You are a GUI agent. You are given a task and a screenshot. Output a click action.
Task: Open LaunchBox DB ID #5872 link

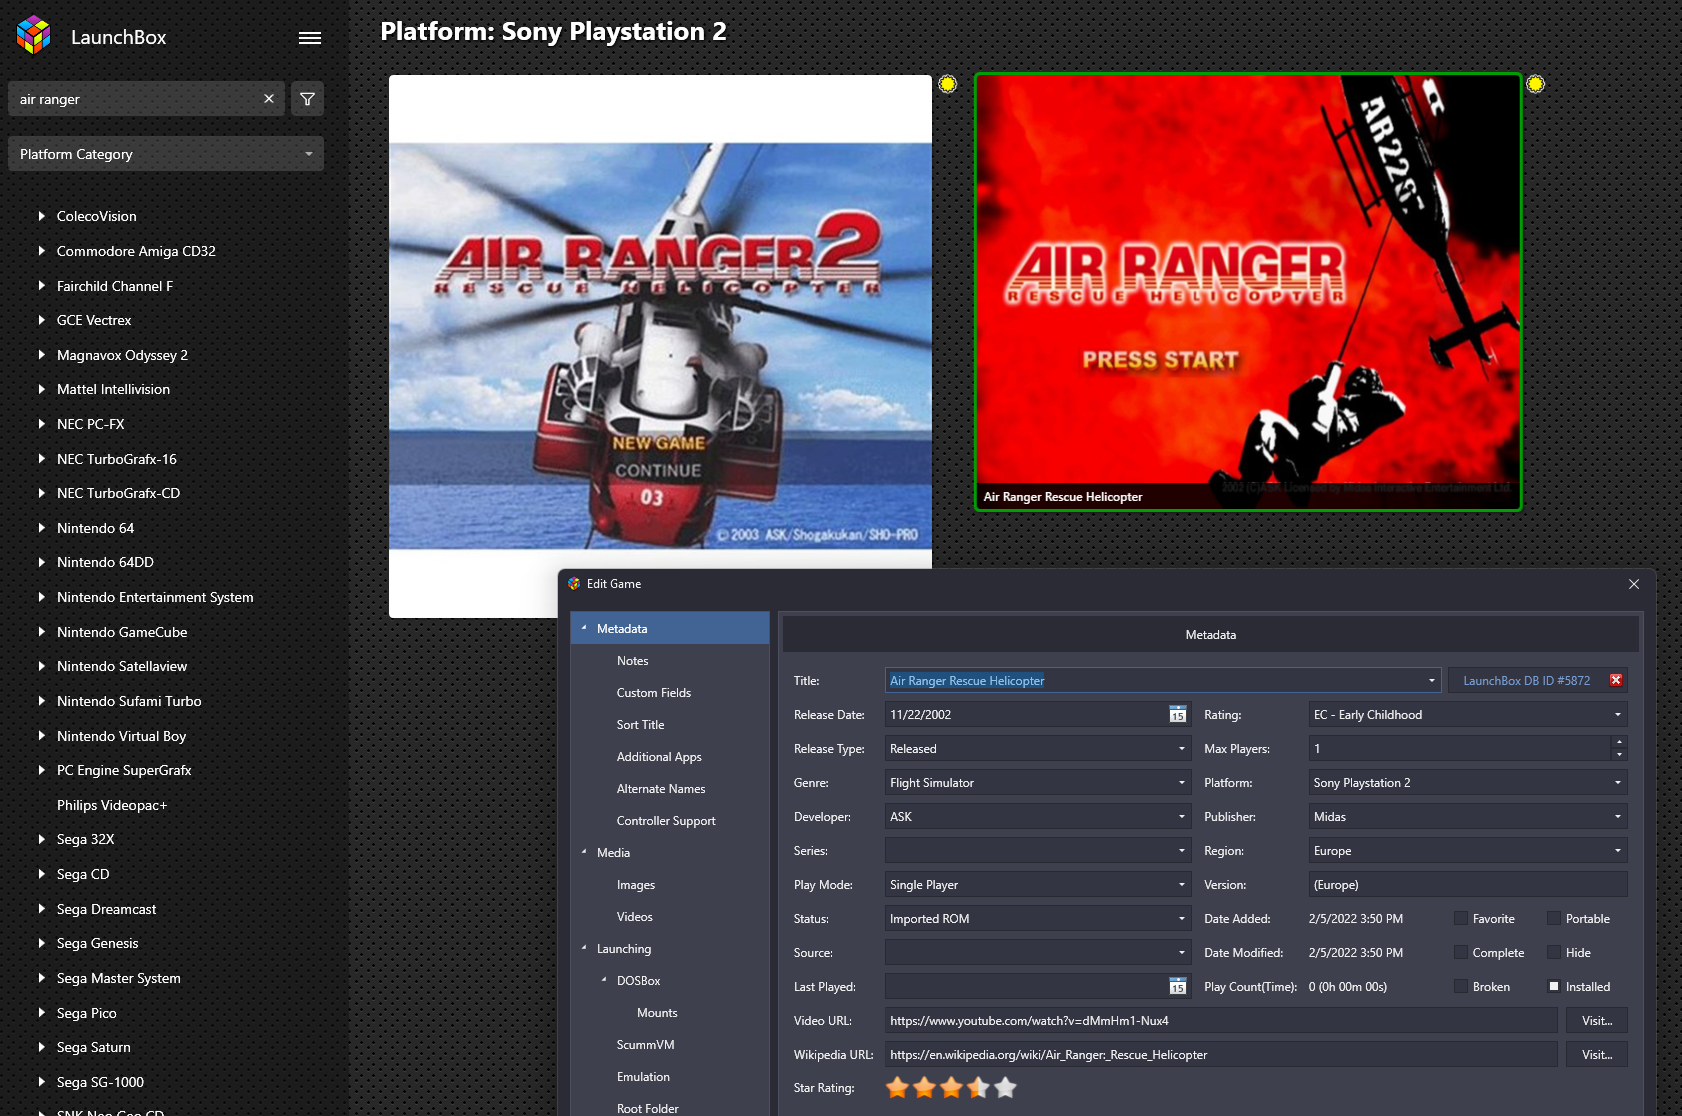1526,681
